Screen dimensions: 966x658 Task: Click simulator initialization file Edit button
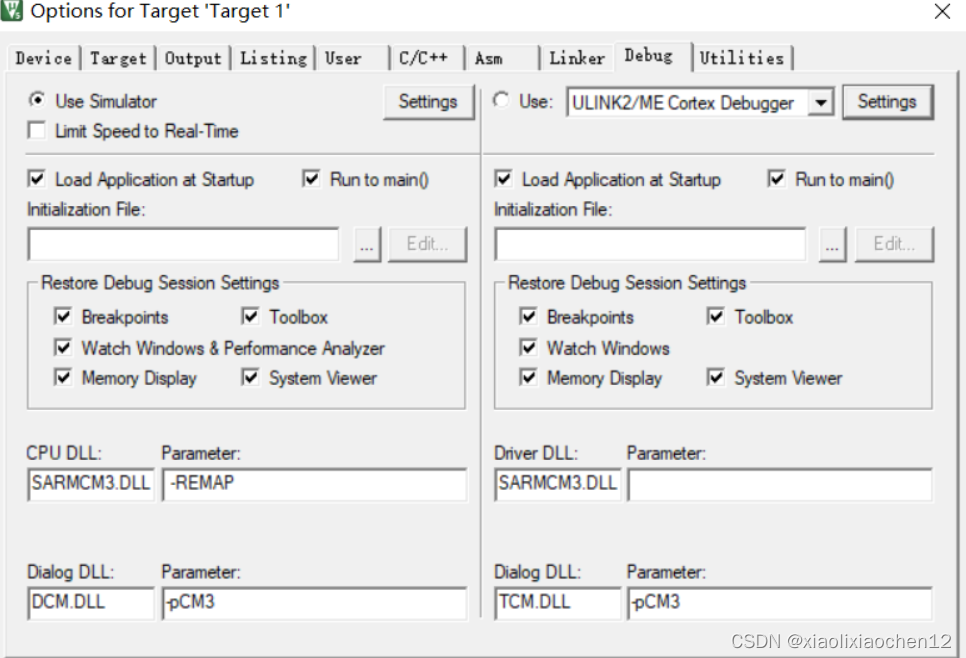428,245
